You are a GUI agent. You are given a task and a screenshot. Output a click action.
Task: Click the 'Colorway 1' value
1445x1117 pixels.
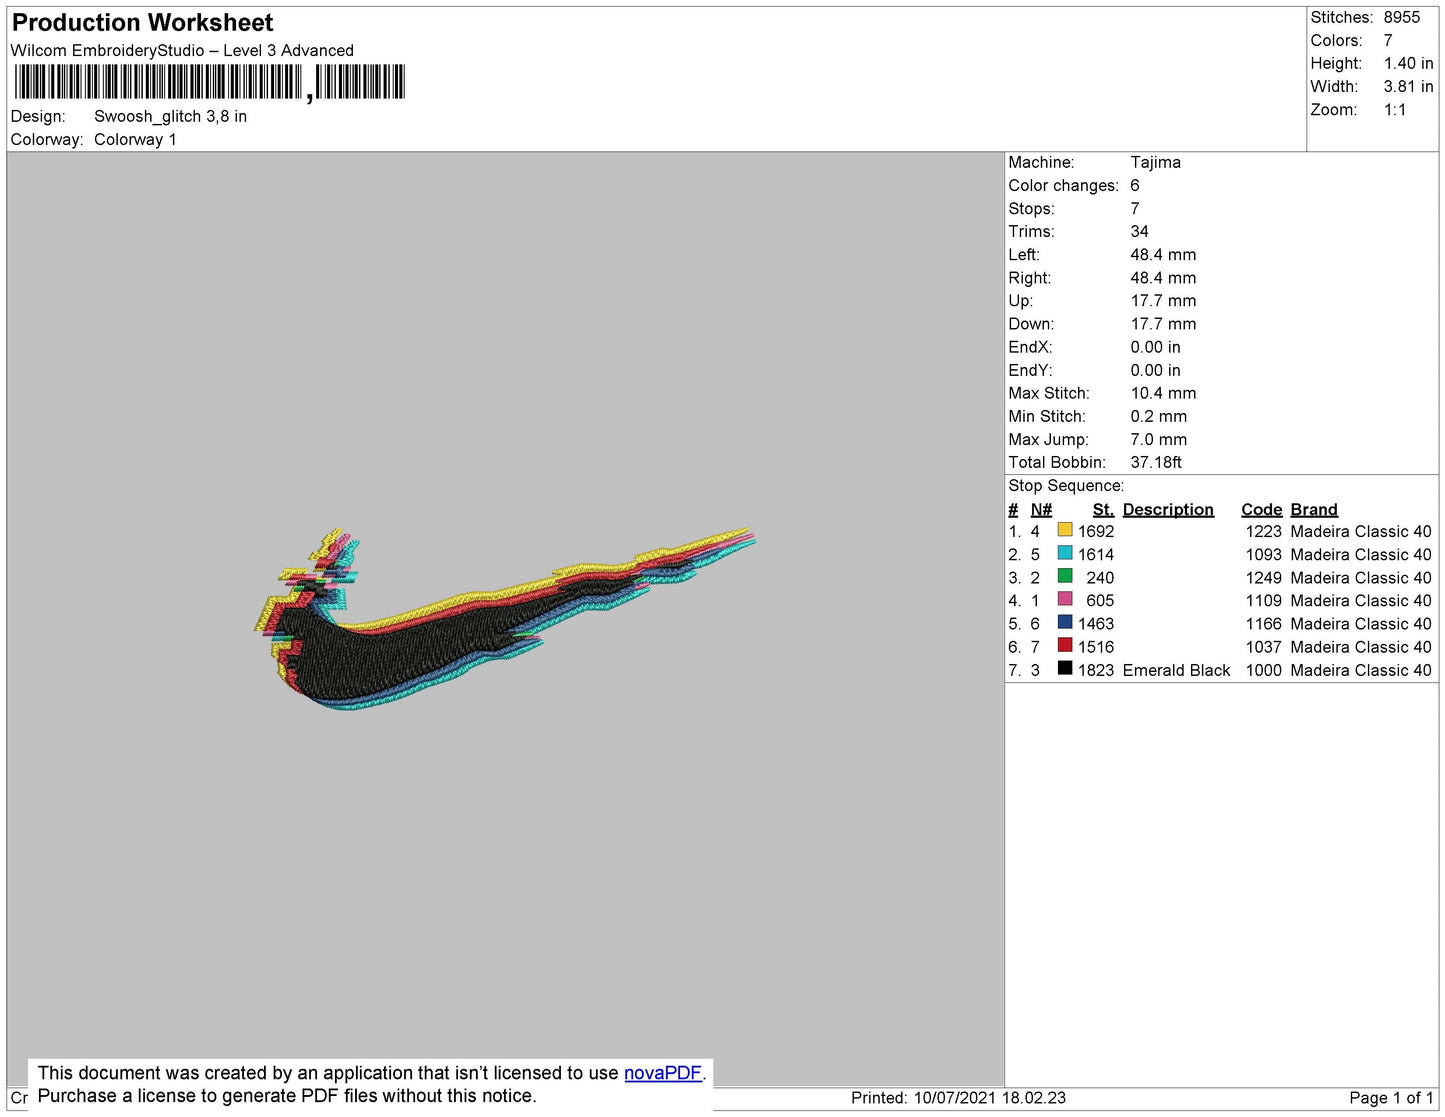coord(135,139)
